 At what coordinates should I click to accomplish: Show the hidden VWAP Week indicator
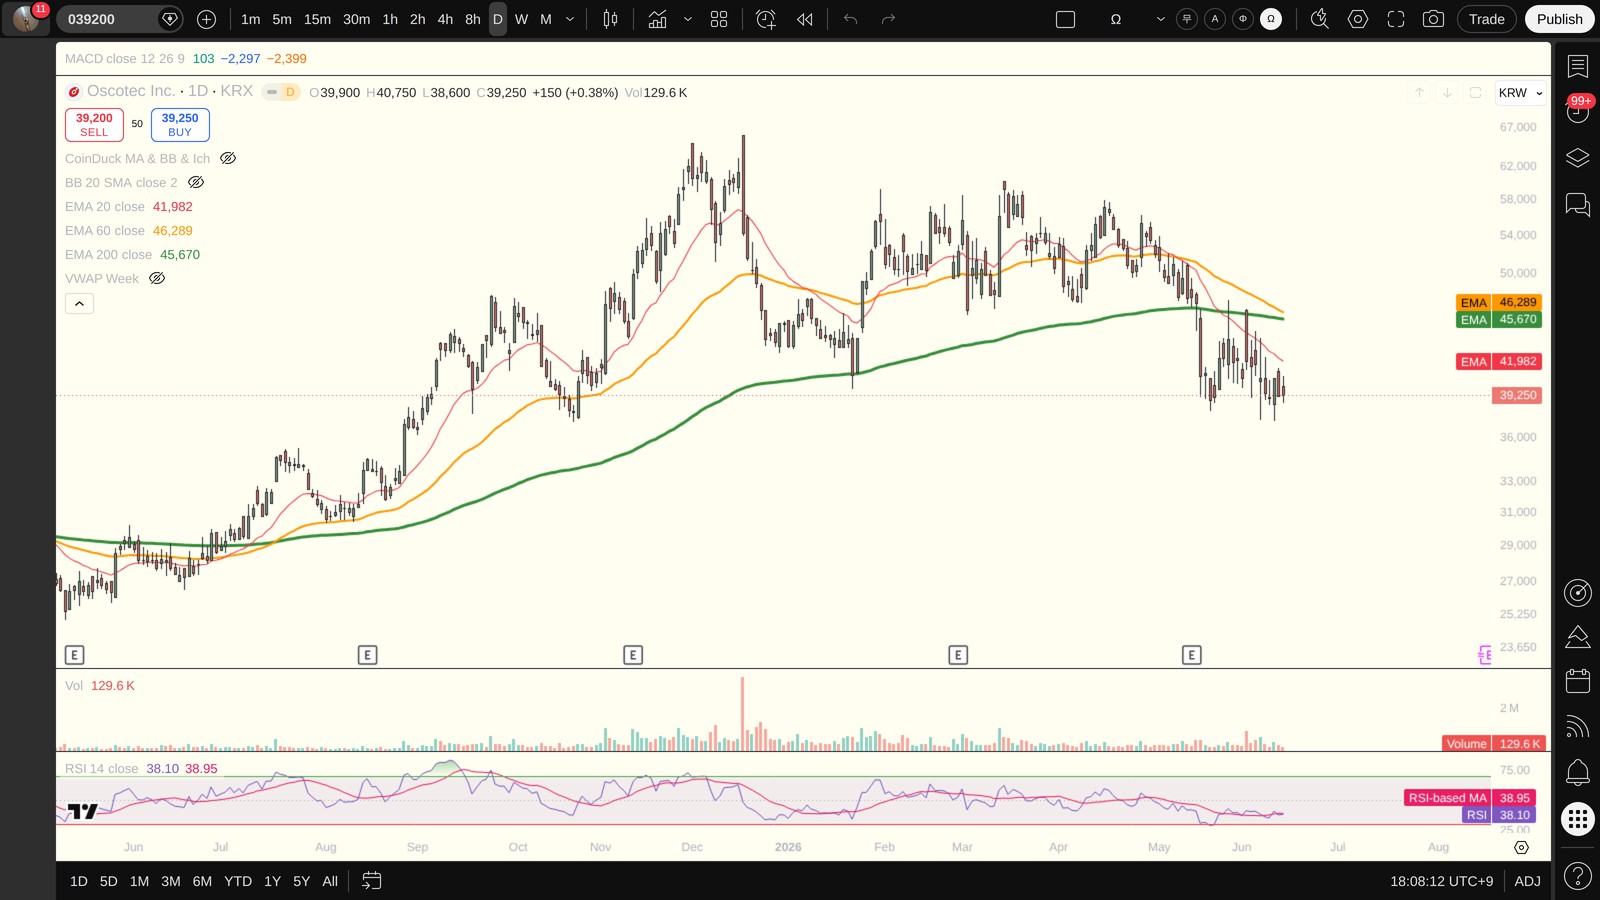point(157,278)
